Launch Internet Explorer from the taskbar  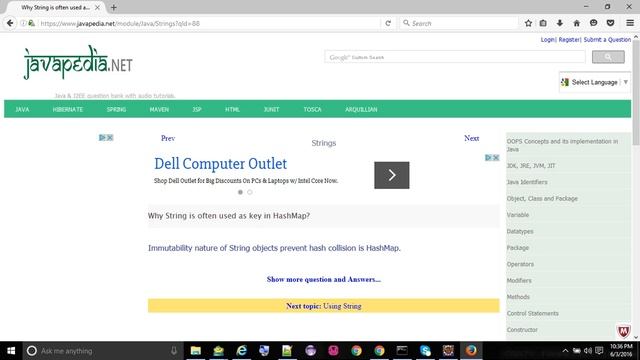[242, 351]
